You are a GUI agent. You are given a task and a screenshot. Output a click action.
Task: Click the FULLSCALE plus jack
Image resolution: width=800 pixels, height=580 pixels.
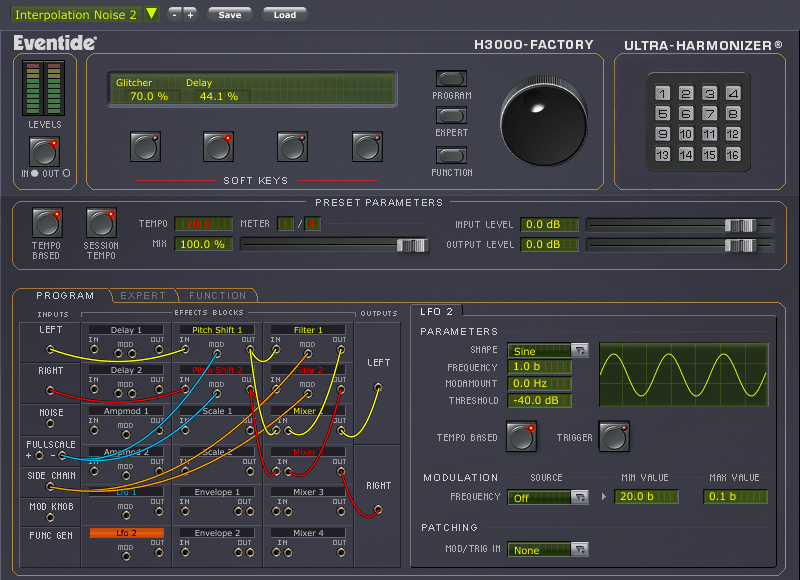point(39,455)
